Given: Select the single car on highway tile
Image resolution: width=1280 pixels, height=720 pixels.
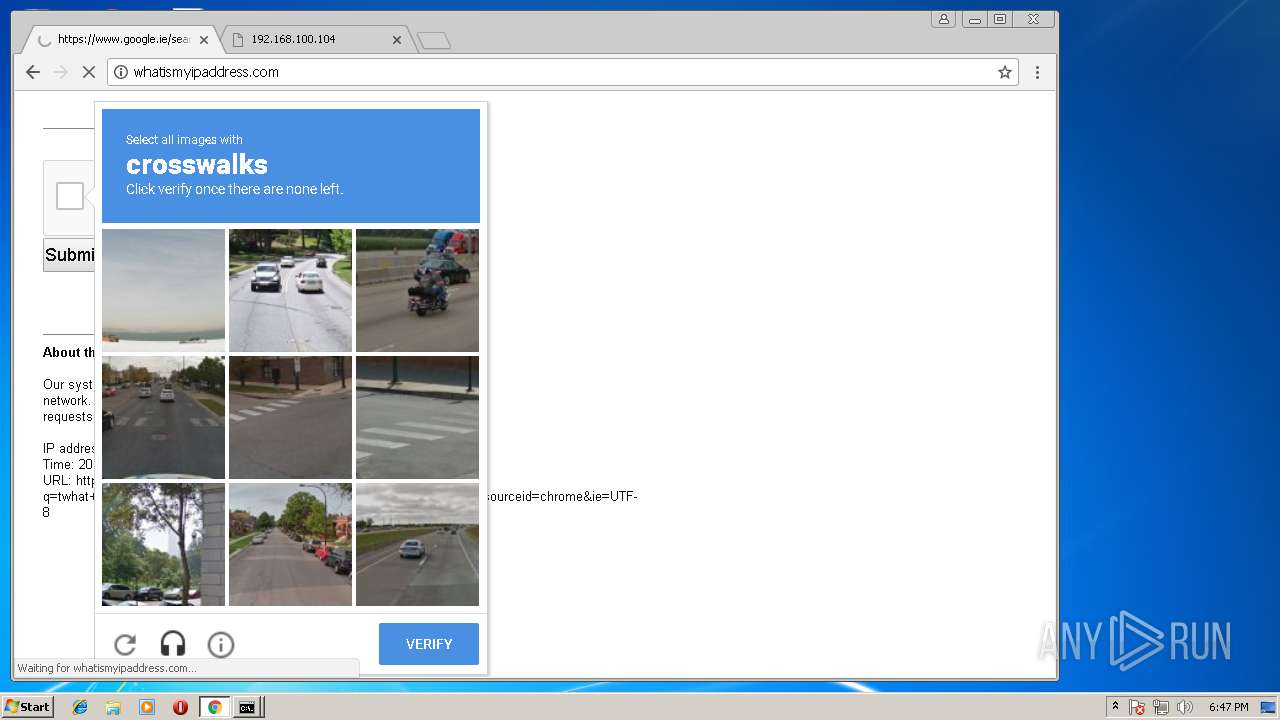Looking at the screenshot, I should [x=417, y=544].
